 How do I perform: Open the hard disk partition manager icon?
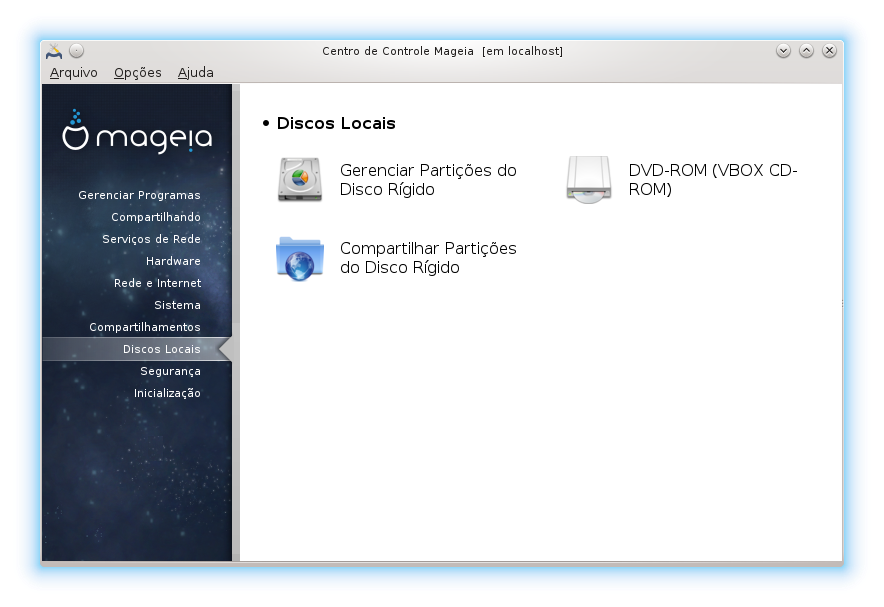299,180
